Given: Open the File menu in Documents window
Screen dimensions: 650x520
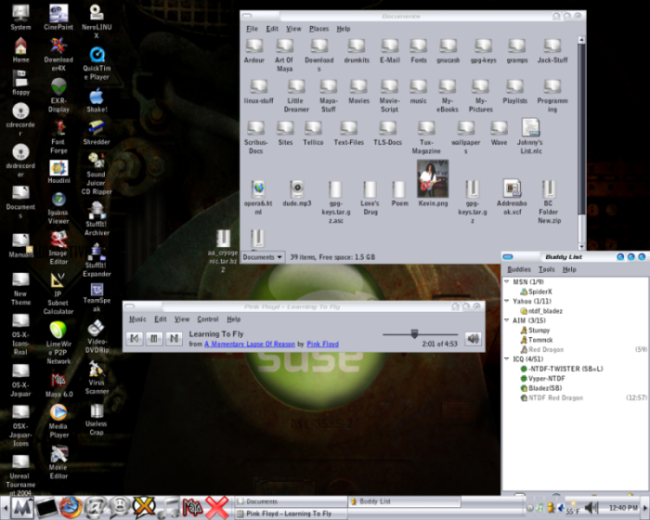Looking at the screenshot, I should [252, 29].
